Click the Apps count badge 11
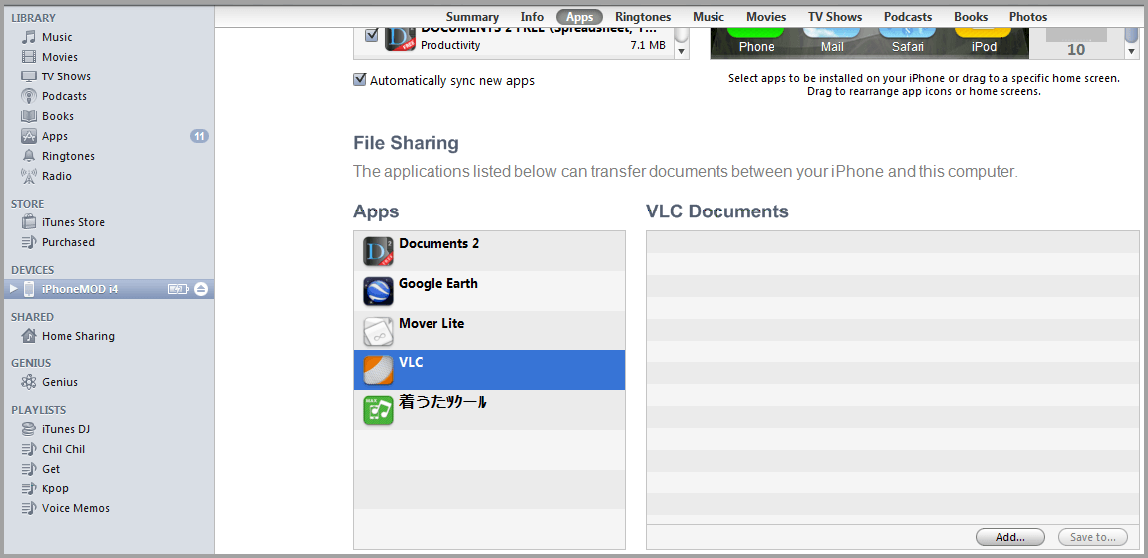Viewport: 1148px width, 558px height. (x=199, y=135)
